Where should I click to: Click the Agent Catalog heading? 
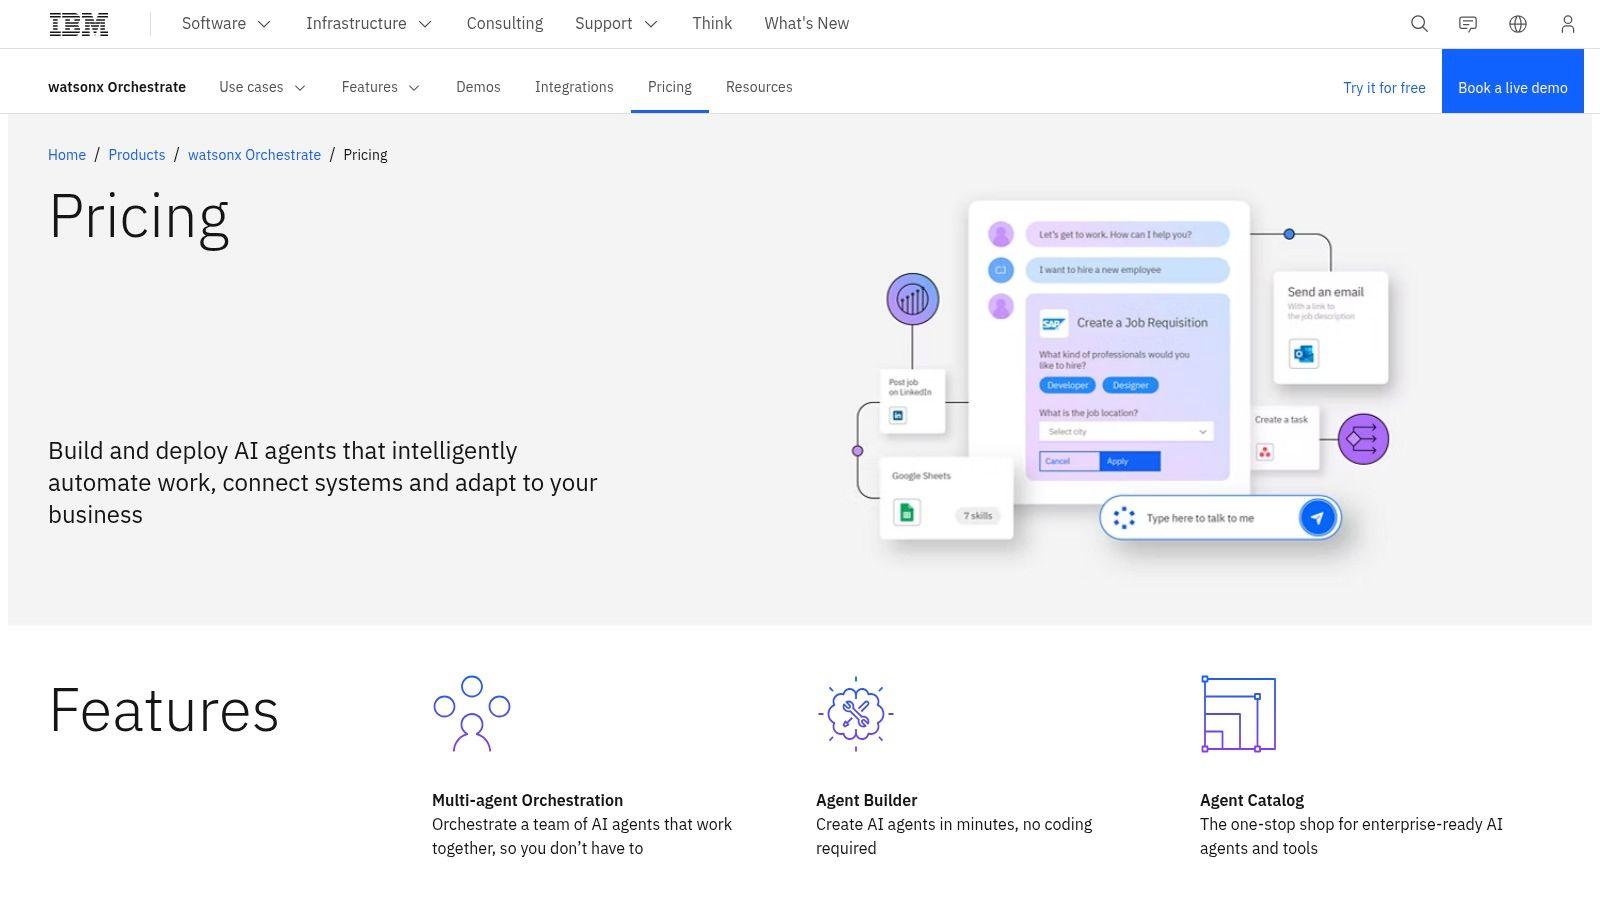(1252, 800)
